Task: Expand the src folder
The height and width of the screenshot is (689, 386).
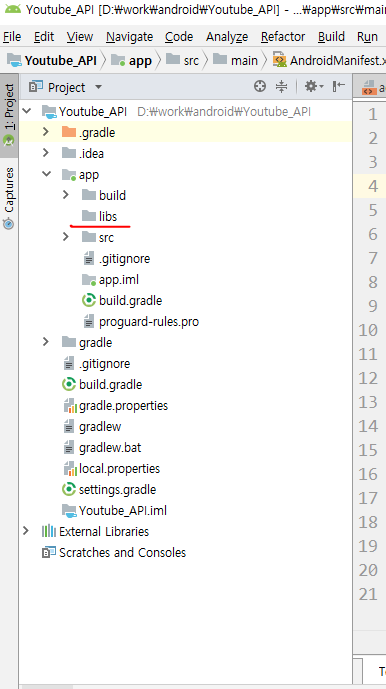Action: pyautogui.click(x=66, y=237)
